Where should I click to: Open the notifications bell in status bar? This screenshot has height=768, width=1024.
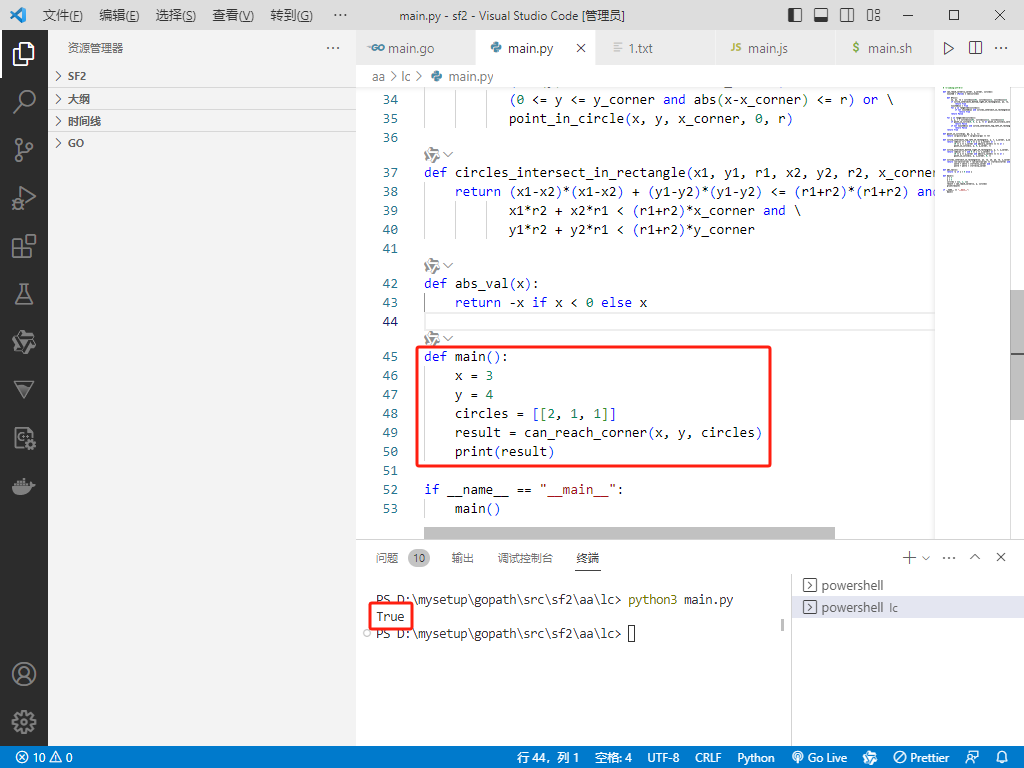point(1002,758)
